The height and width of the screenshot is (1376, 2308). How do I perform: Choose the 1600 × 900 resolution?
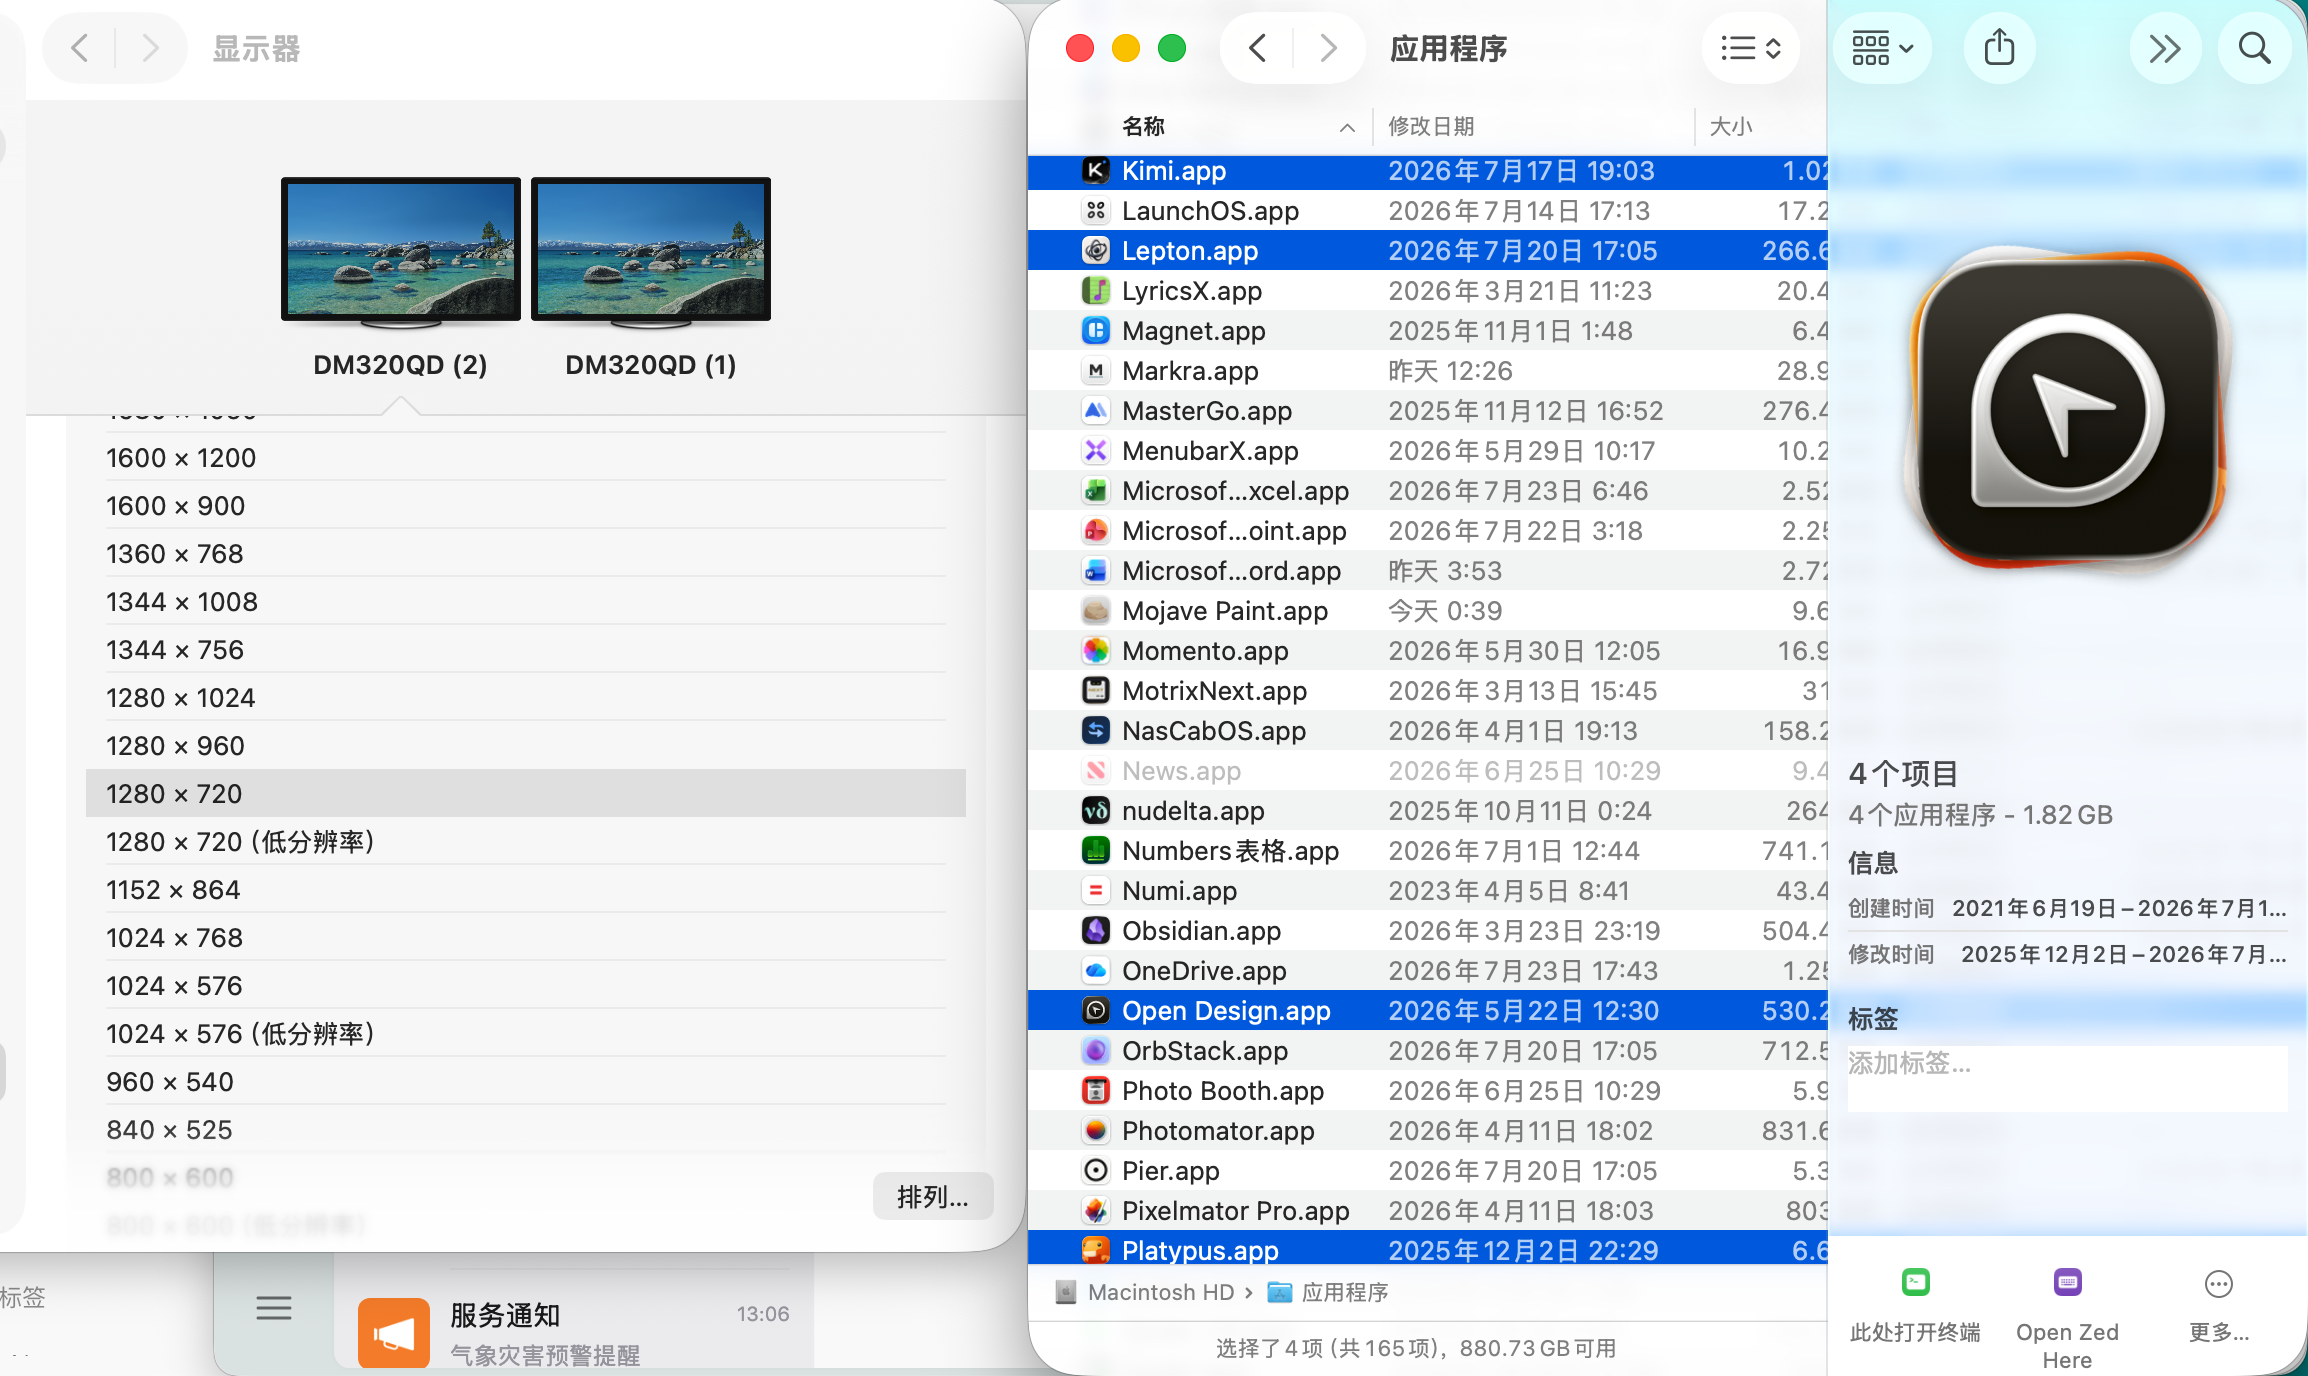(x=526, y=506)
